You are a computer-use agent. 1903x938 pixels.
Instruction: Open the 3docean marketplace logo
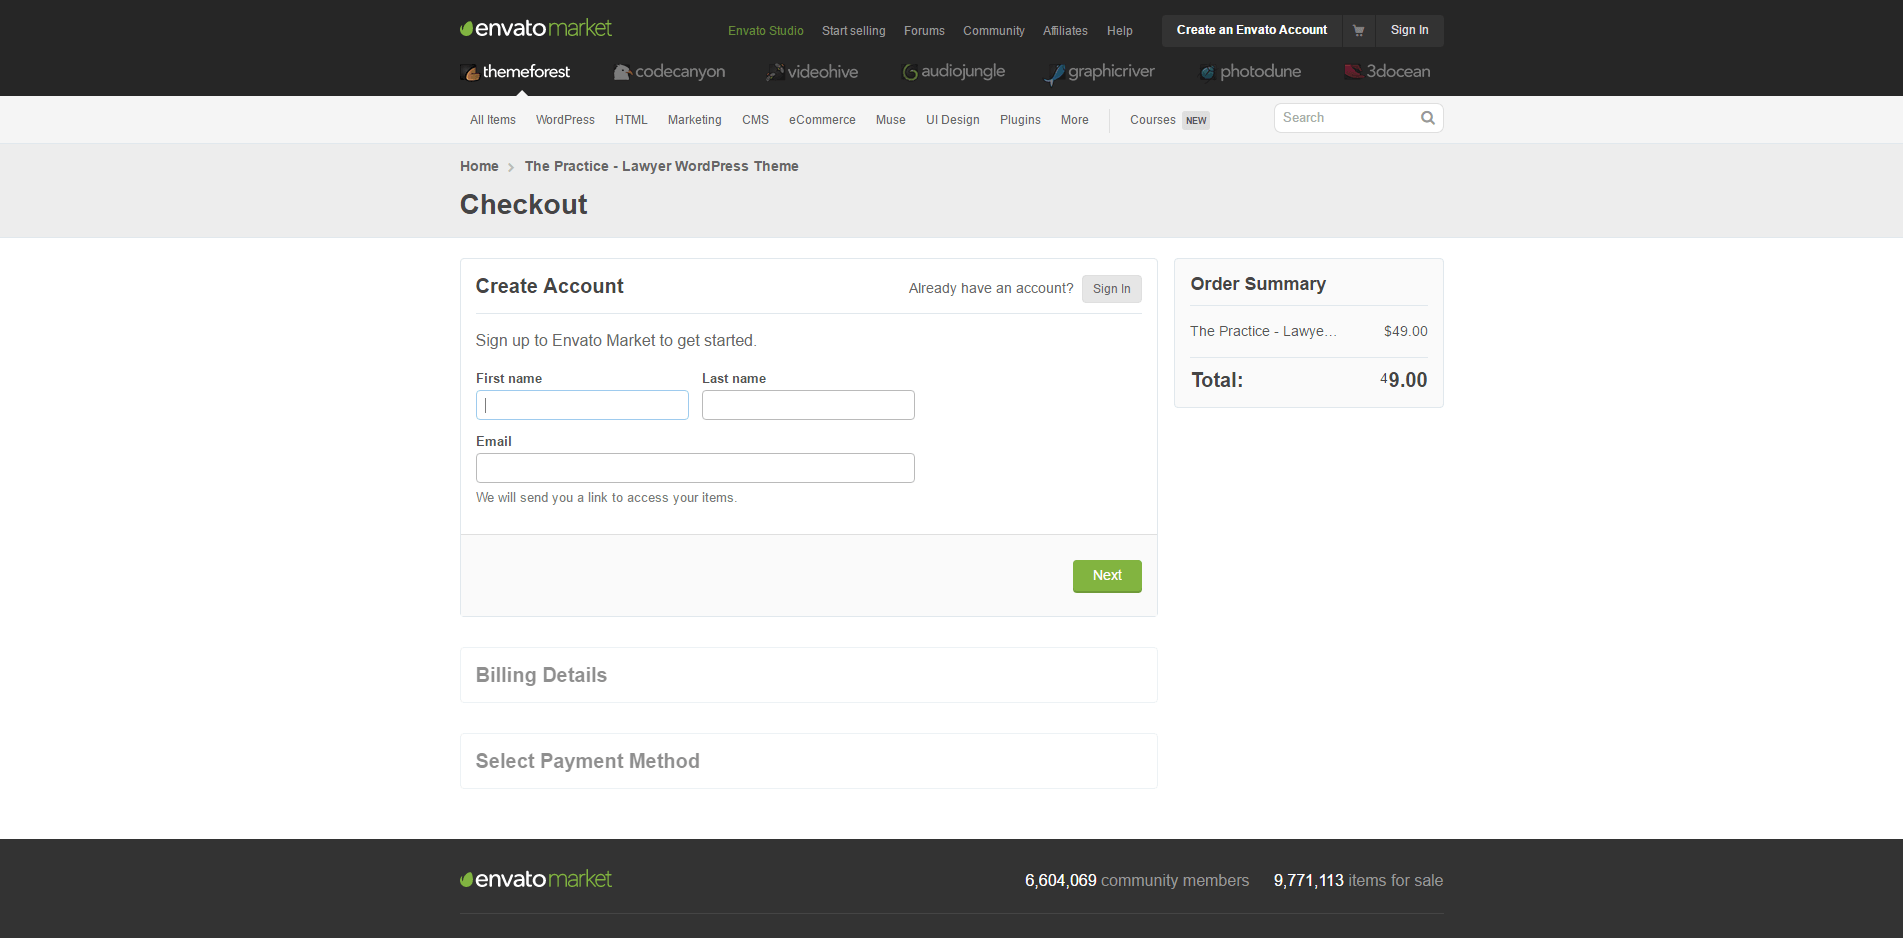coord(1387,72)
